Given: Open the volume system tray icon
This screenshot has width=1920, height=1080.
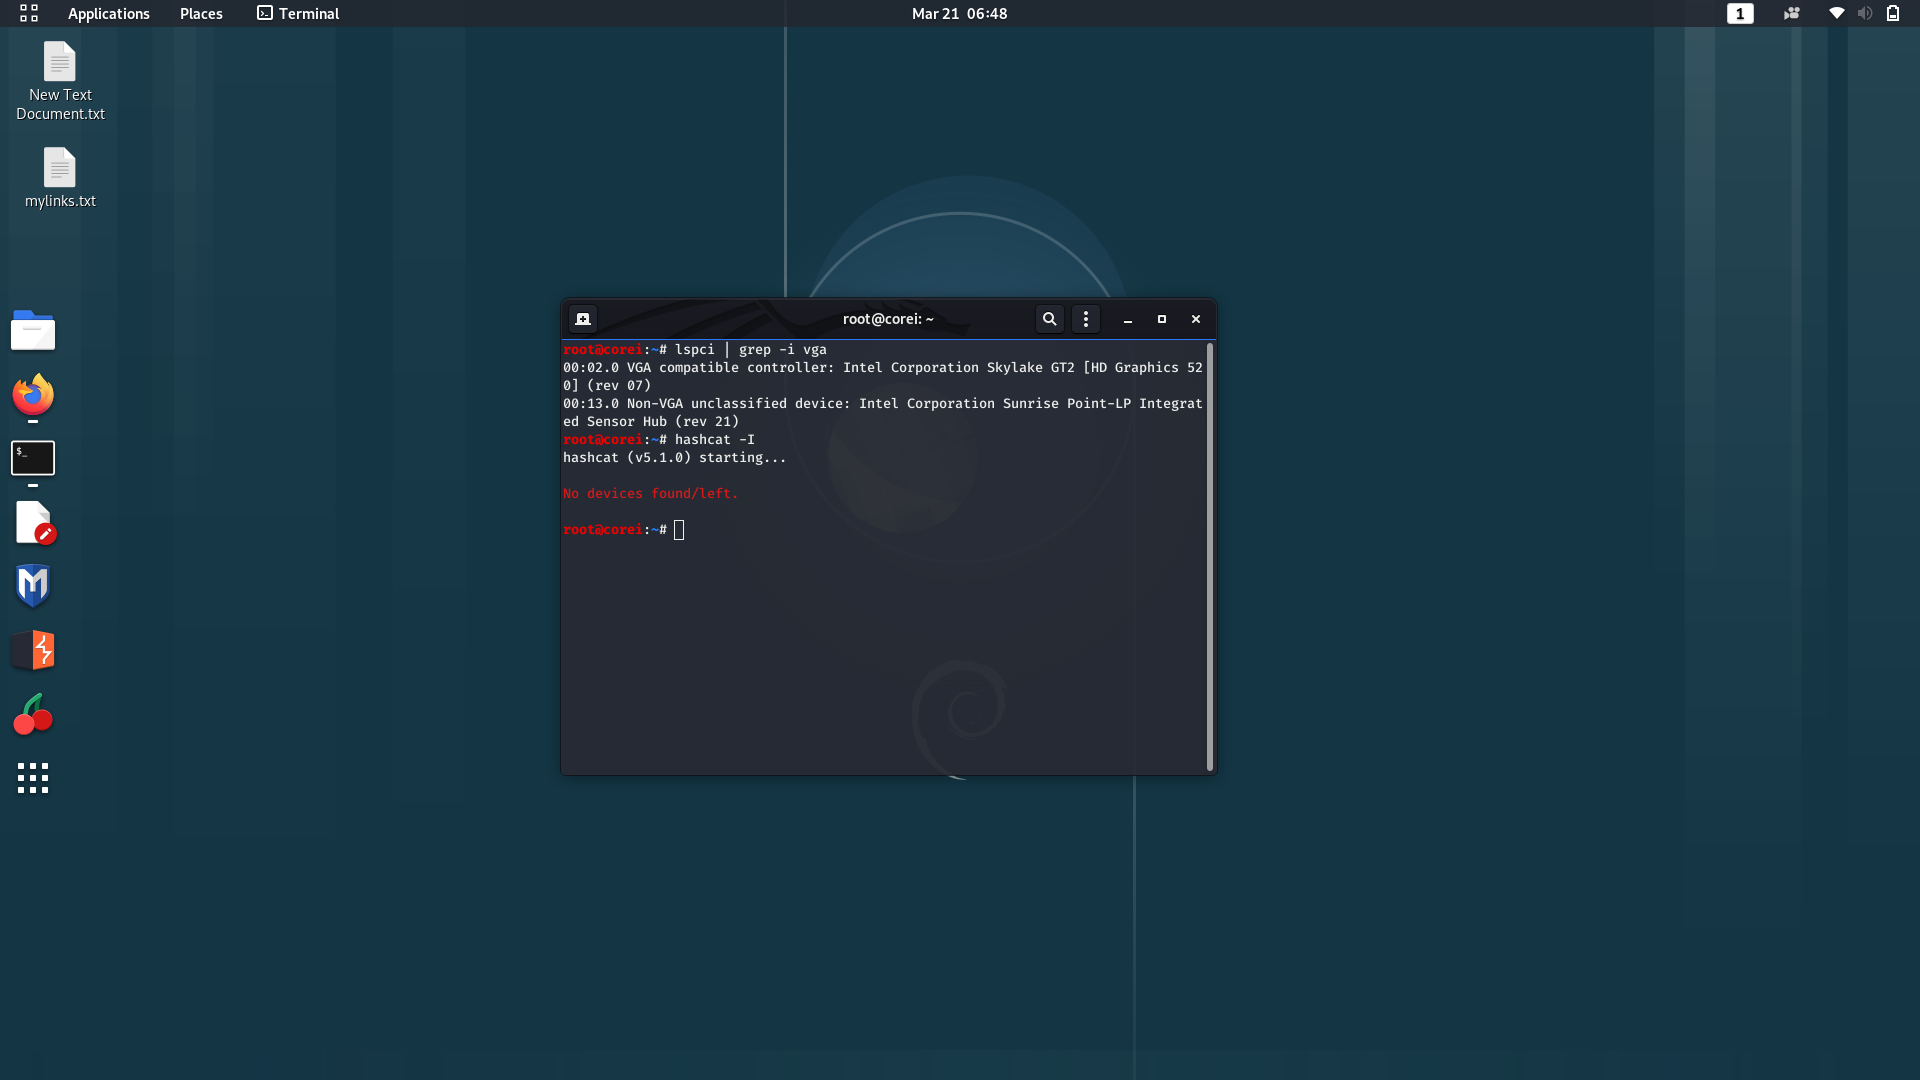Looking at the screenshot, I should [1864, 13].
